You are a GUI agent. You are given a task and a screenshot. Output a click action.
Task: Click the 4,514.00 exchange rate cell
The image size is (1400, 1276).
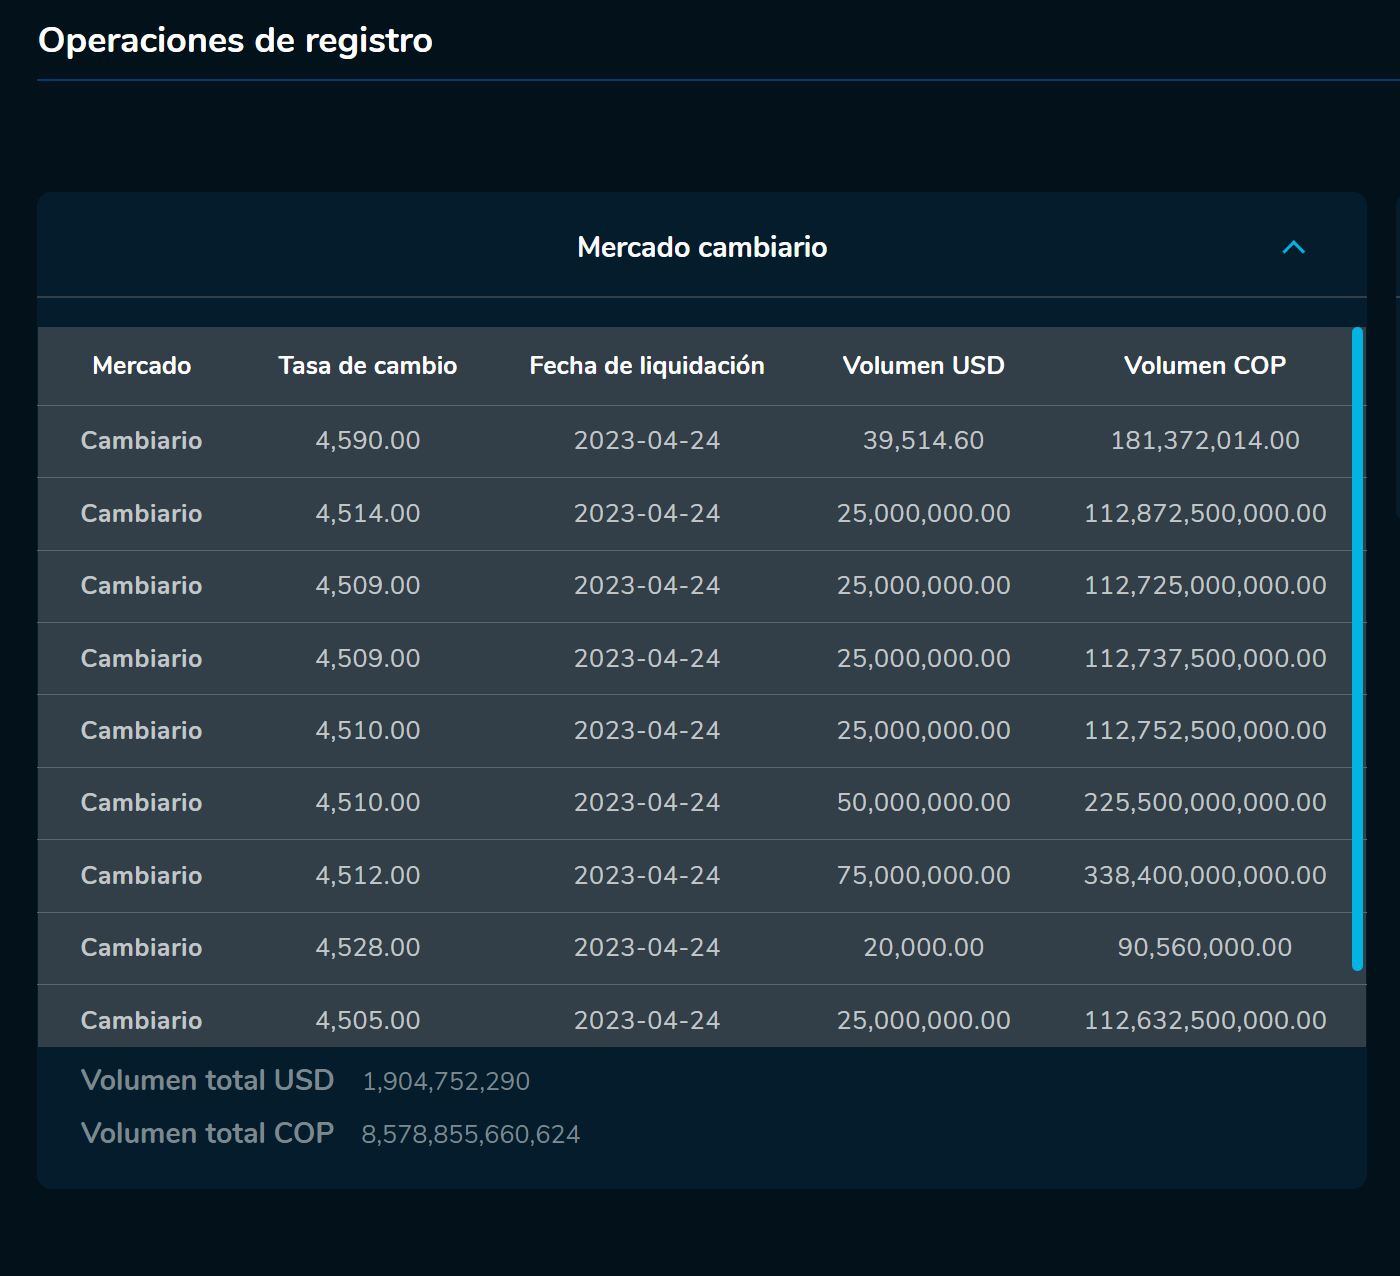[367, 514]
